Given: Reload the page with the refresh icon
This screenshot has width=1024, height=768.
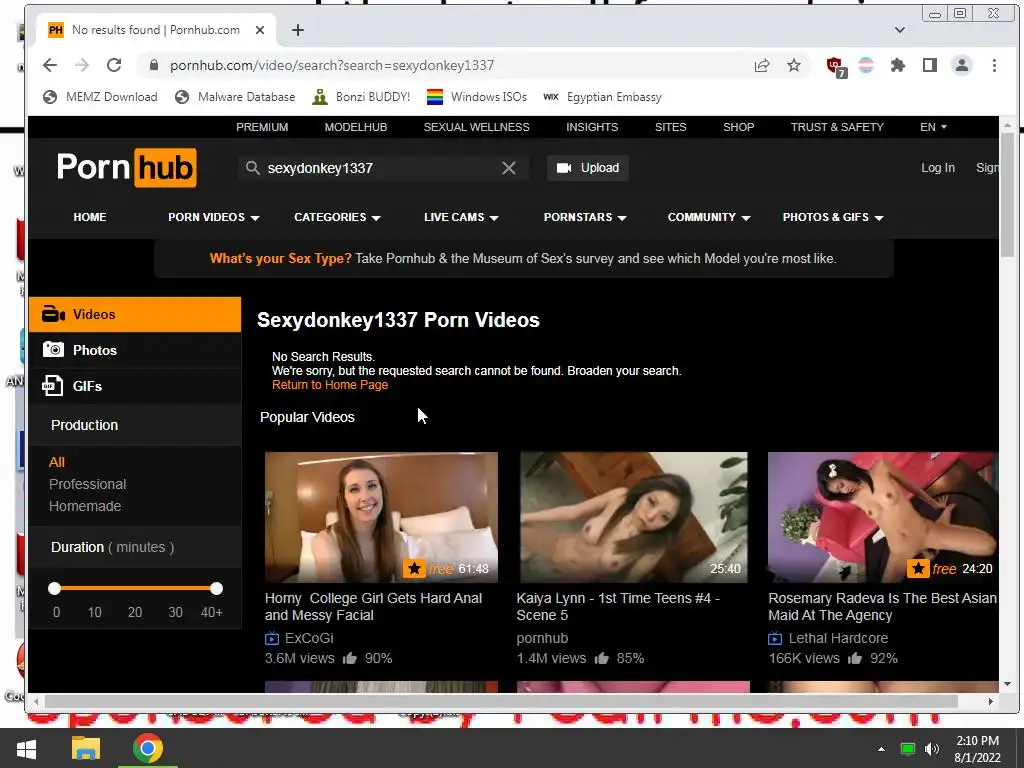Looking at the screenshot, I should click(x=114, y=65).
